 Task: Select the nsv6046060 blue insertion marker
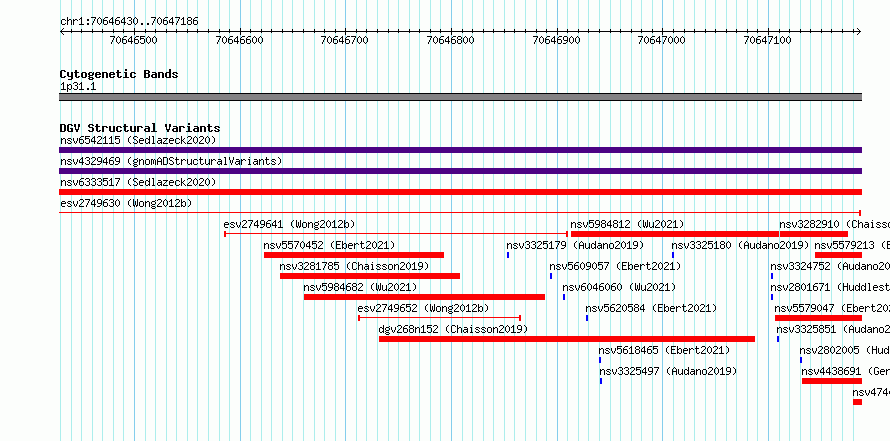pos(564,297)
